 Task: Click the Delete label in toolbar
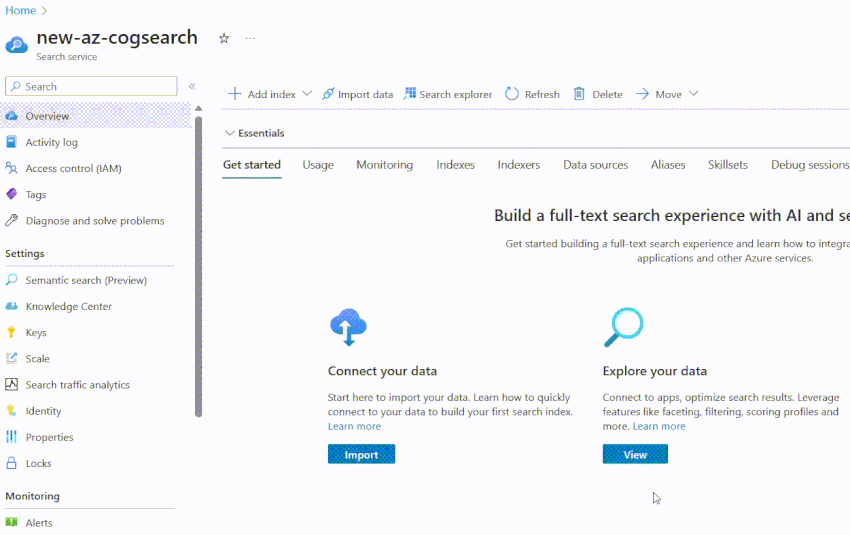607,94
